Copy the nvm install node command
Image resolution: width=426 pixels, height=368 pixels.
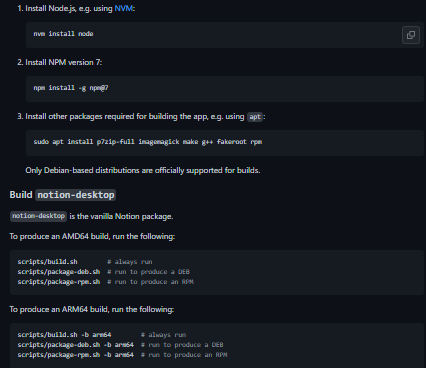[411, 35]
